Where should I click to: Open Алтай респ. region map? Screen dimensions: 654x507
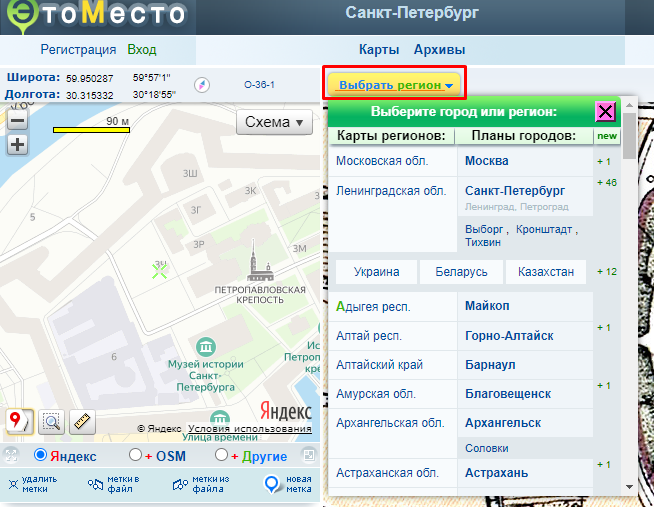coord(369,336)
